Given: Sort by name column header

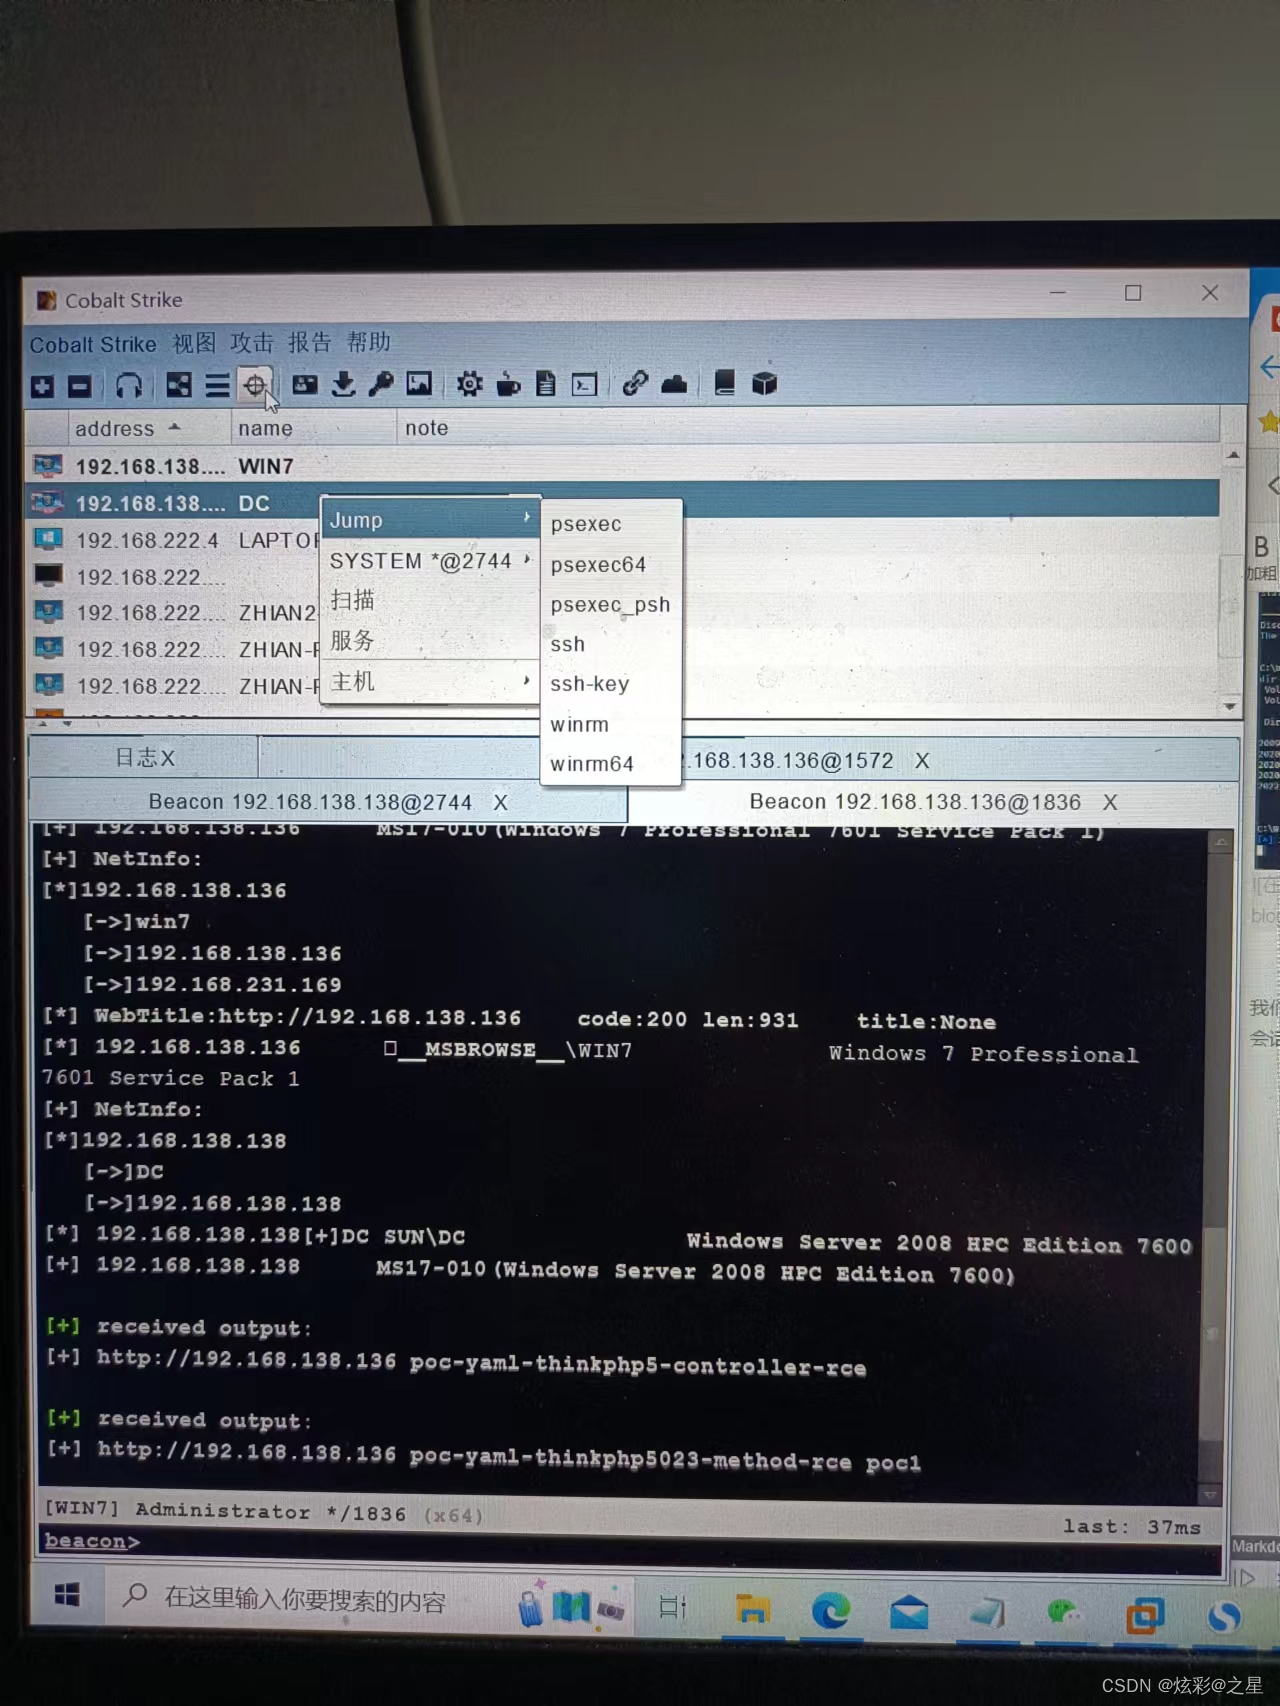Looking at the screenshot, I should 314,428.
